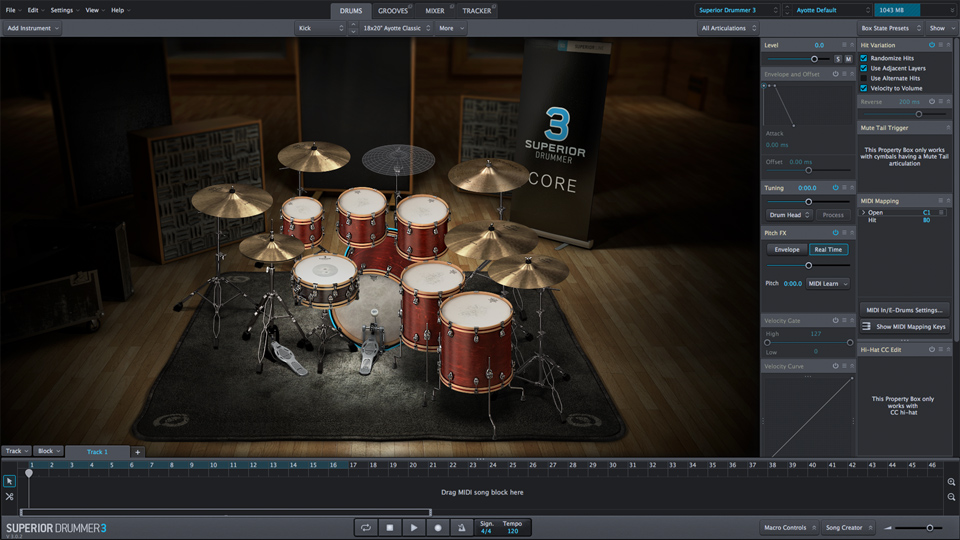Image resolution: width=960 pixels, height=540 pixels.
Task: Open the All Articulations dropdown
Action: coord(729,28)
